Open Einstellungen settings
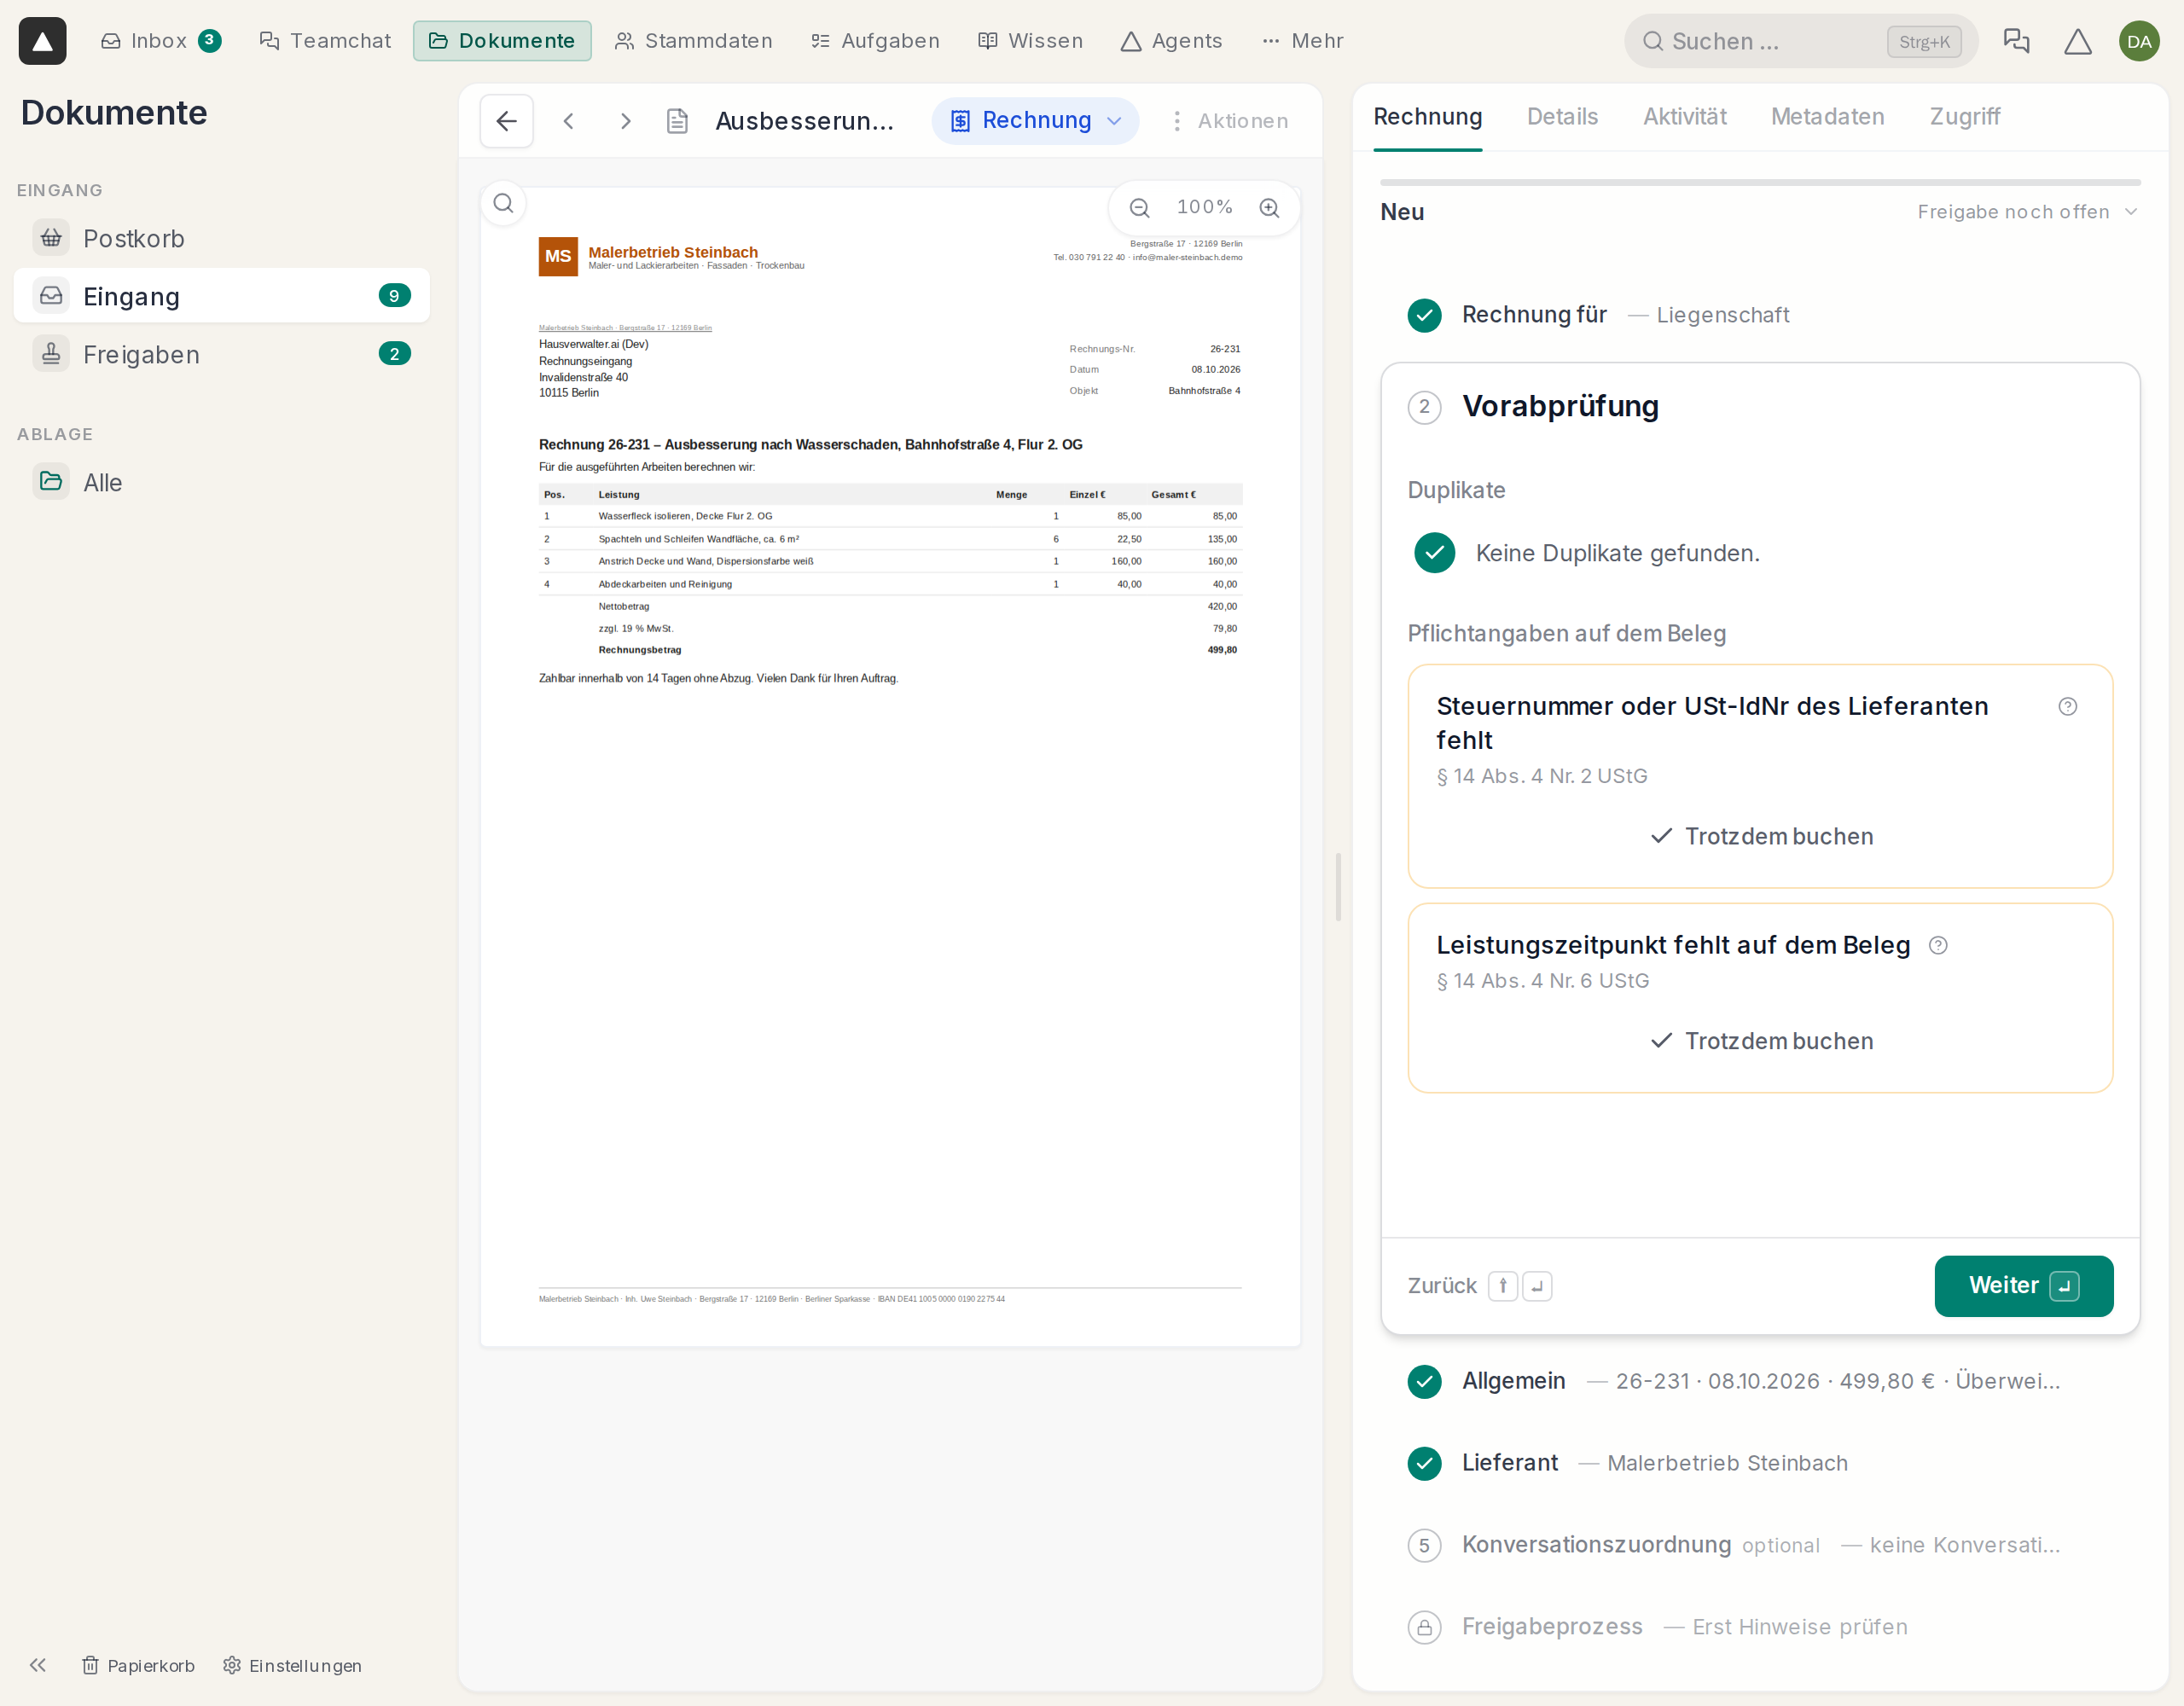The height and width of the screenshot is (1706, 2184). 292,1665
